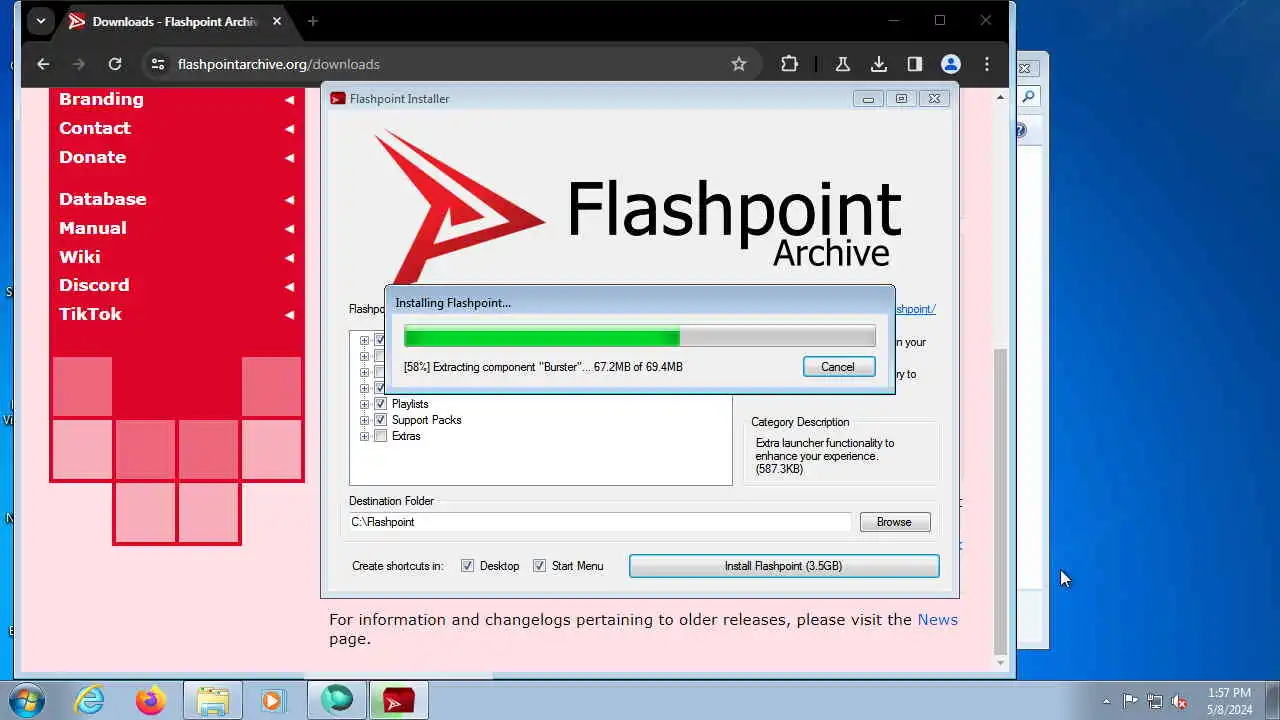
Task: Click the page scrollbar down arrow
Action: tap(1000, 662)
